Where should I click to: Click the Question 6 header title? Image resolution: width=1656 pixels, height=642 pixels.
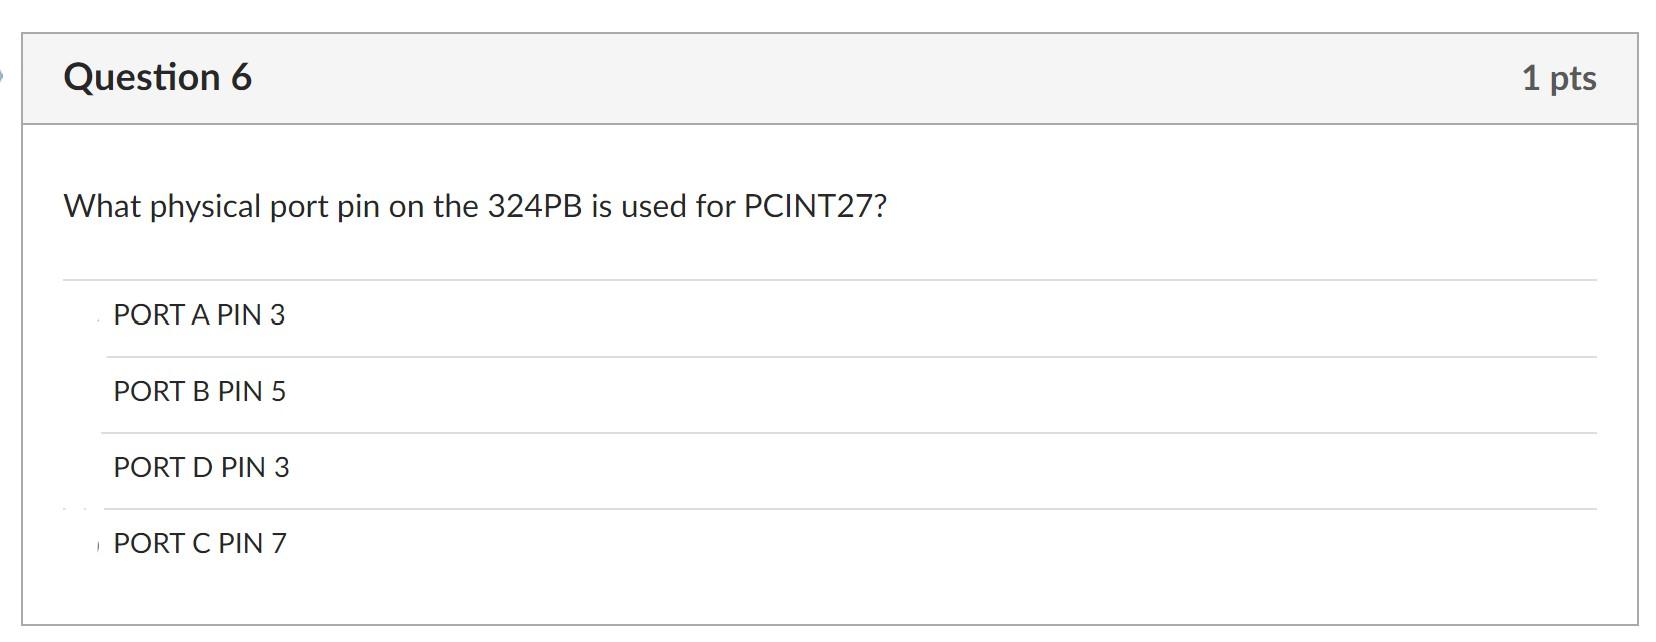pyautogui.click(x=156, y=78)
